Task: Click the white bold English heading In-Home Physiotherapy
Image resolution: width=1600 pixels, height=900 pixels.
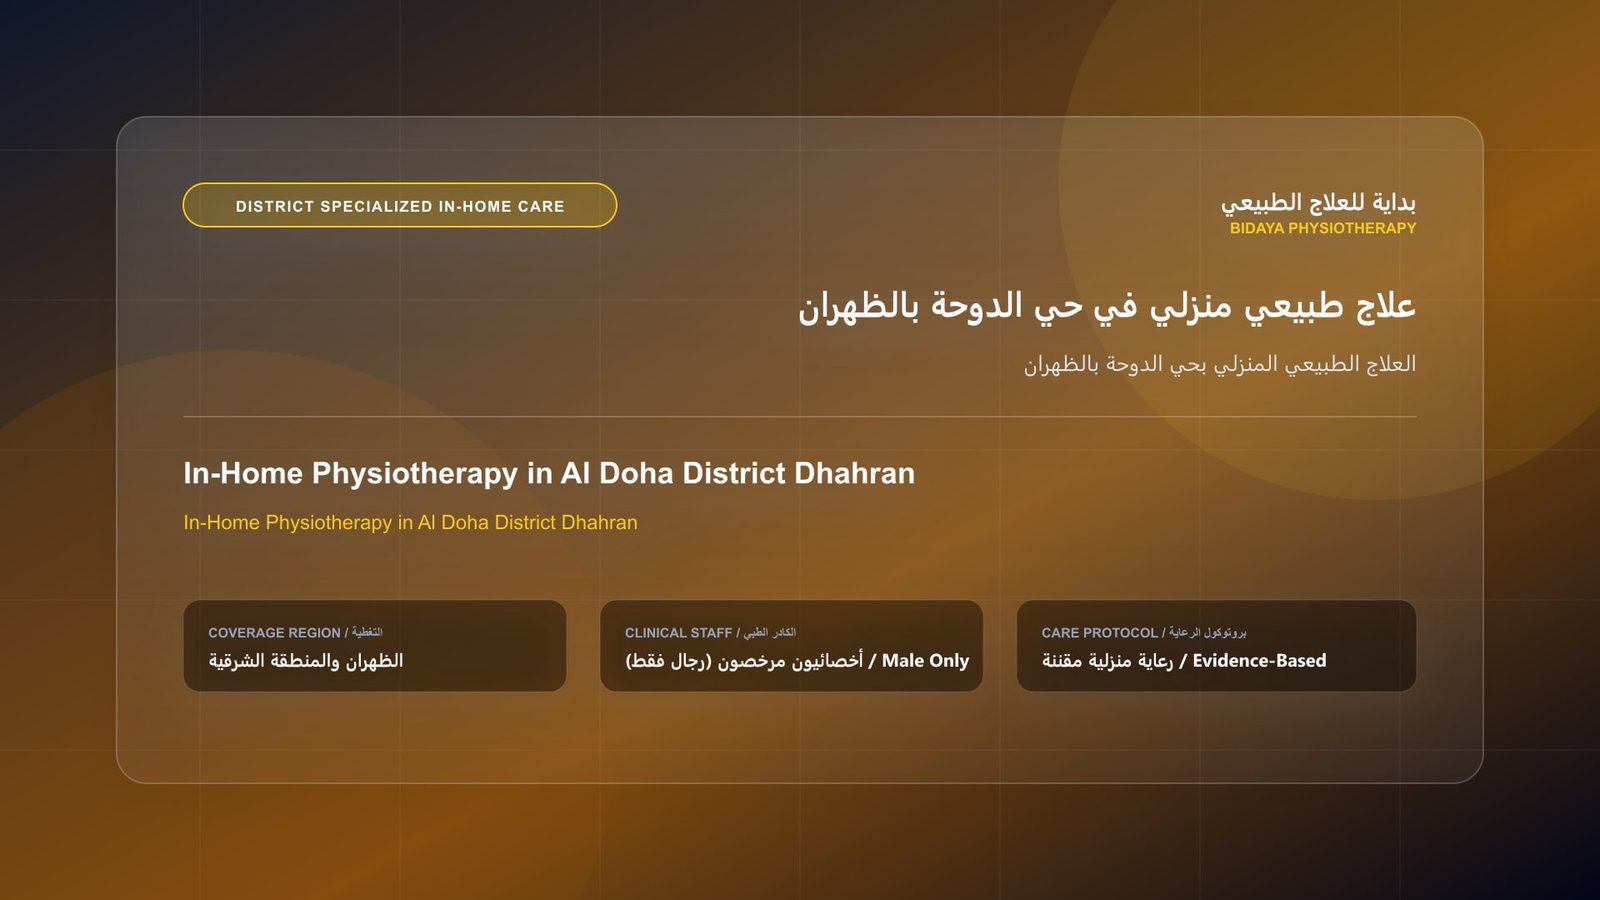Action: pos(549,473)
